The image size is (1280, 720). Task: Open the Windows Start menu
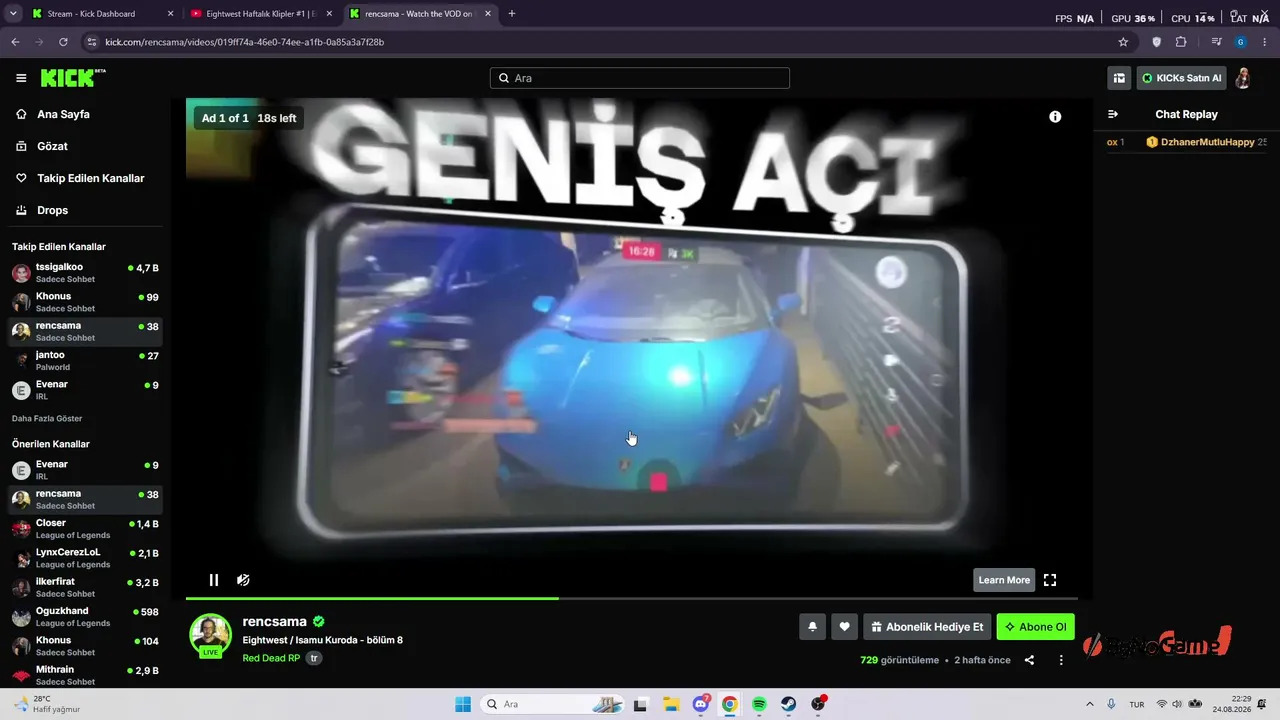[x=463, y=704]
